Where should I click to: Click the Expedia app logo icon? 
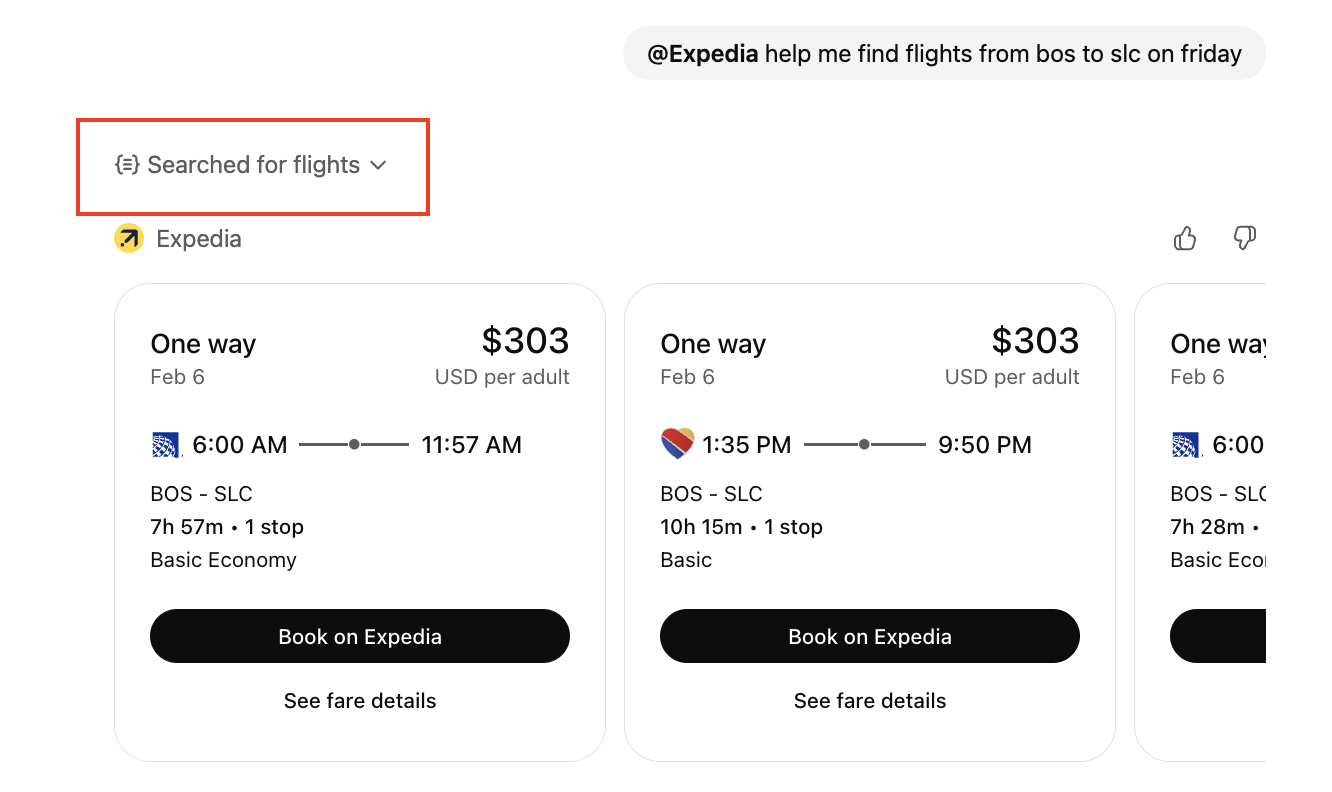point(128,238)
